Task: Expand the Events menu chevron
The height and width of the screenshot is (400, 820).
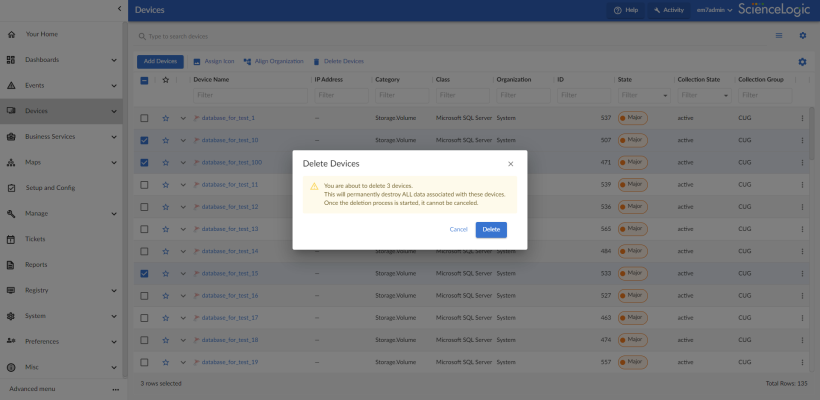Action: pyautogui.click(x=114, y=86)
